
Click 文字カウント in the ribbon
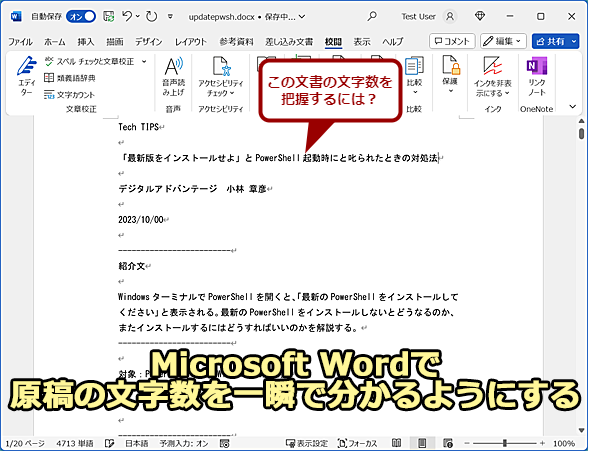point(69,95)
